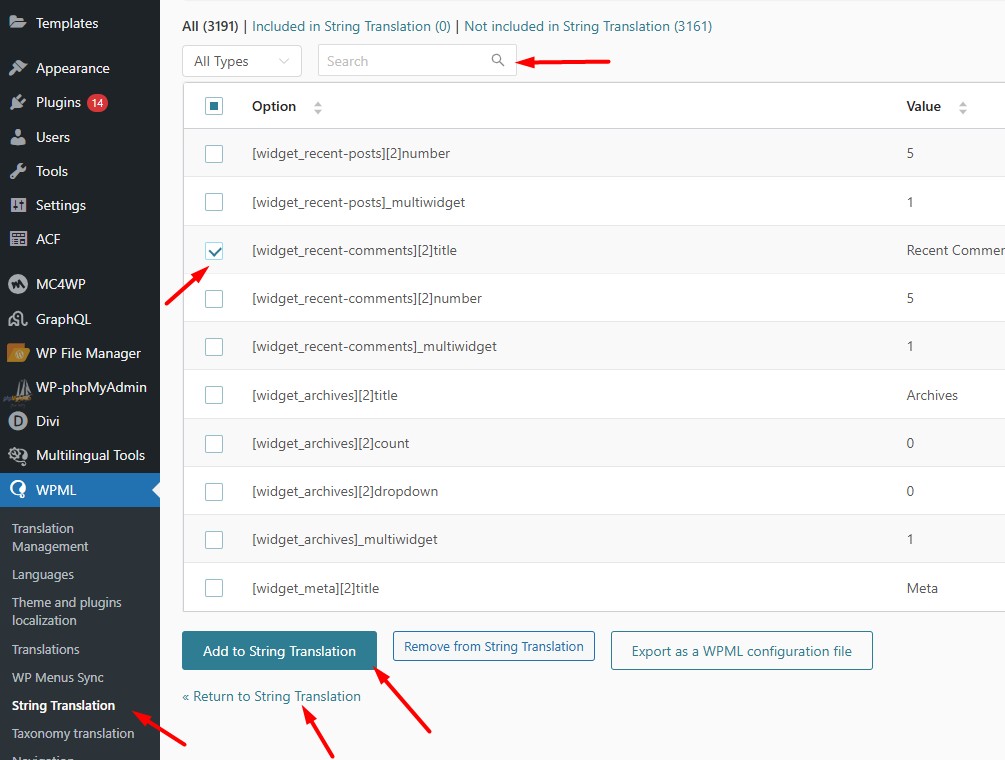Click the Search input field
The height and width of the screenshot is (760, 1005).
pos(417,61)
